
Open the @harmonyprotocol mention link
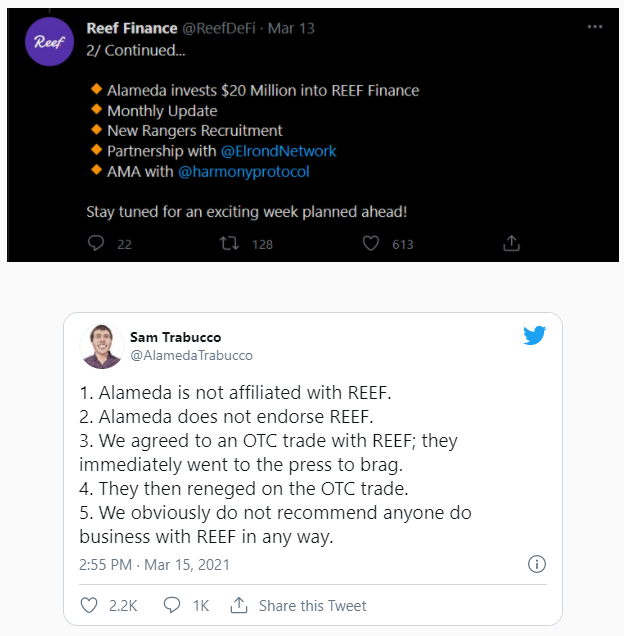tap(244, 171)
